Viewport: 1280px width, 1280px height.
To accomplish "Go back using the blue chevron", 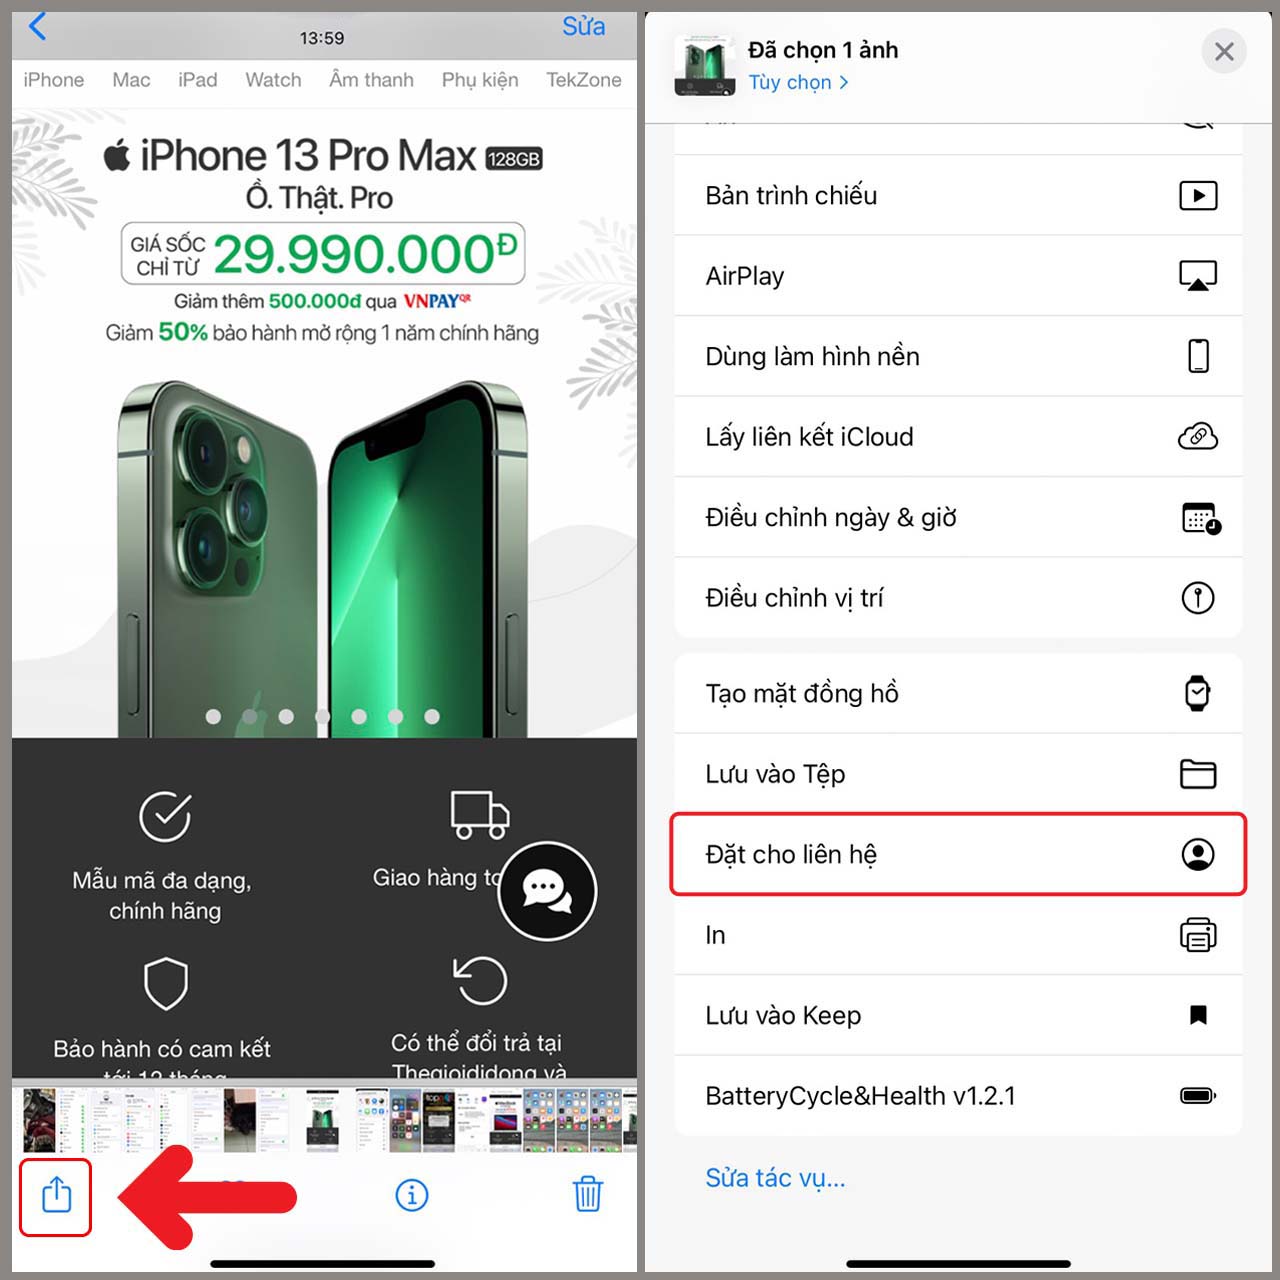I will tap(38, 26).
